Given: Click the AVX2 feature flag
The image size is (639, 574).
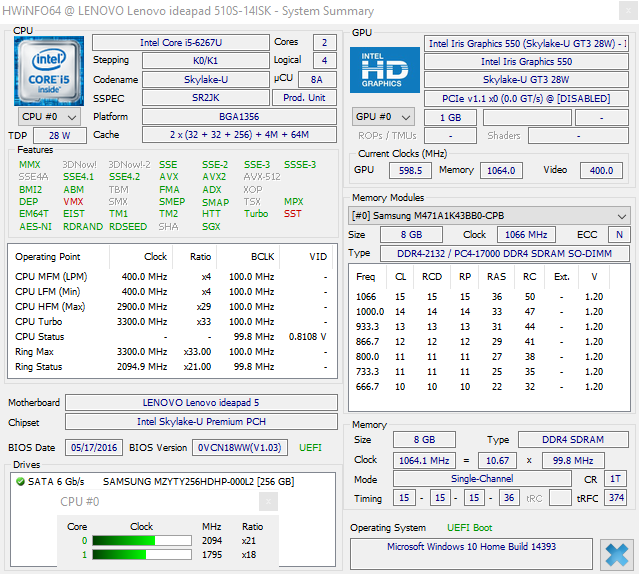Looking at the screenshot, I should tap(214, 177).
